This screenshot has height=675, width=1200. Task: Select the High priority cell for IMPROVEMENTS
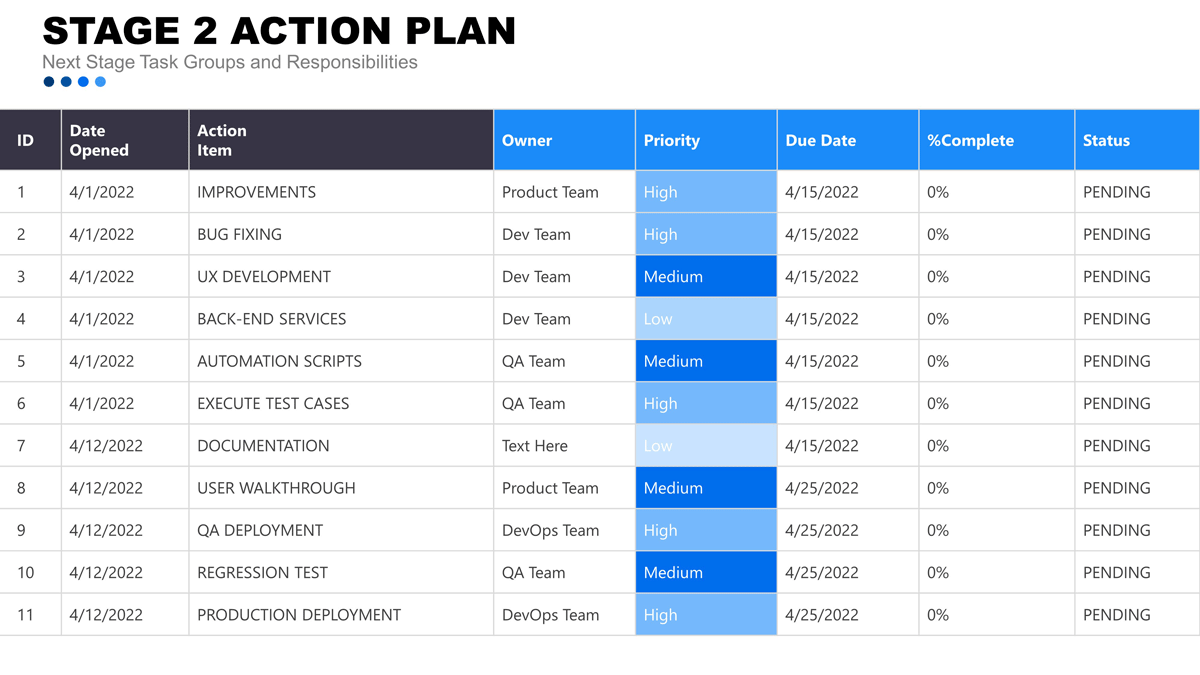[707, 192]
